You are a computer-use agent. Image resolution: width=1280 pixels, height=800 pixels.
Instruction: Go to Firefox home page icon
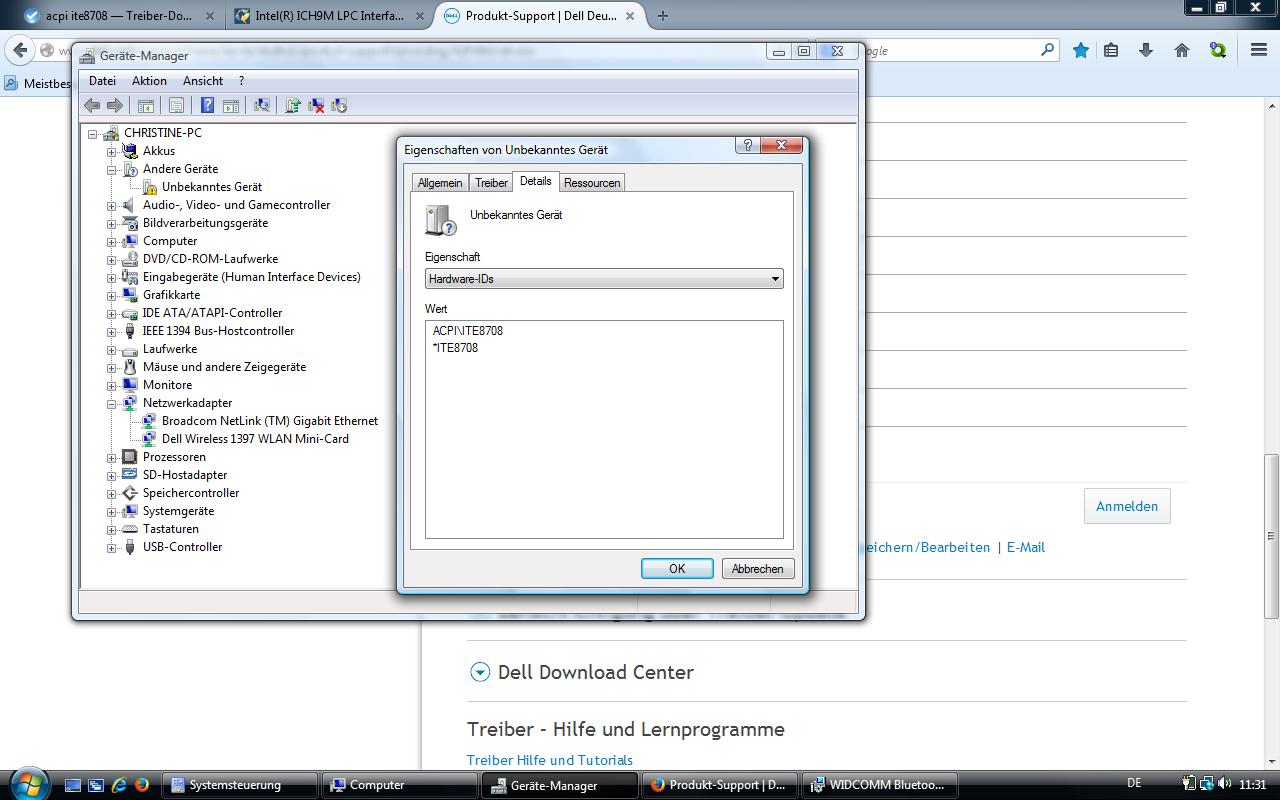coord(1182,50)
